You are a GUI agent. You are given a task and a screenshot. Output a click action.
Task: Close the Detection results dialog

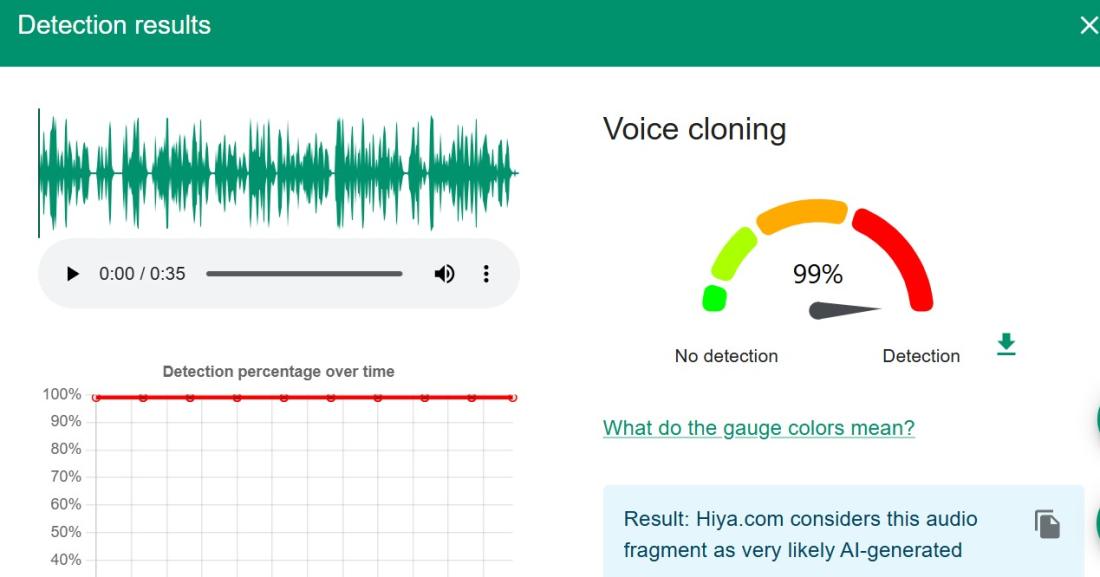pyautogui.click(x=1089, y=26)
